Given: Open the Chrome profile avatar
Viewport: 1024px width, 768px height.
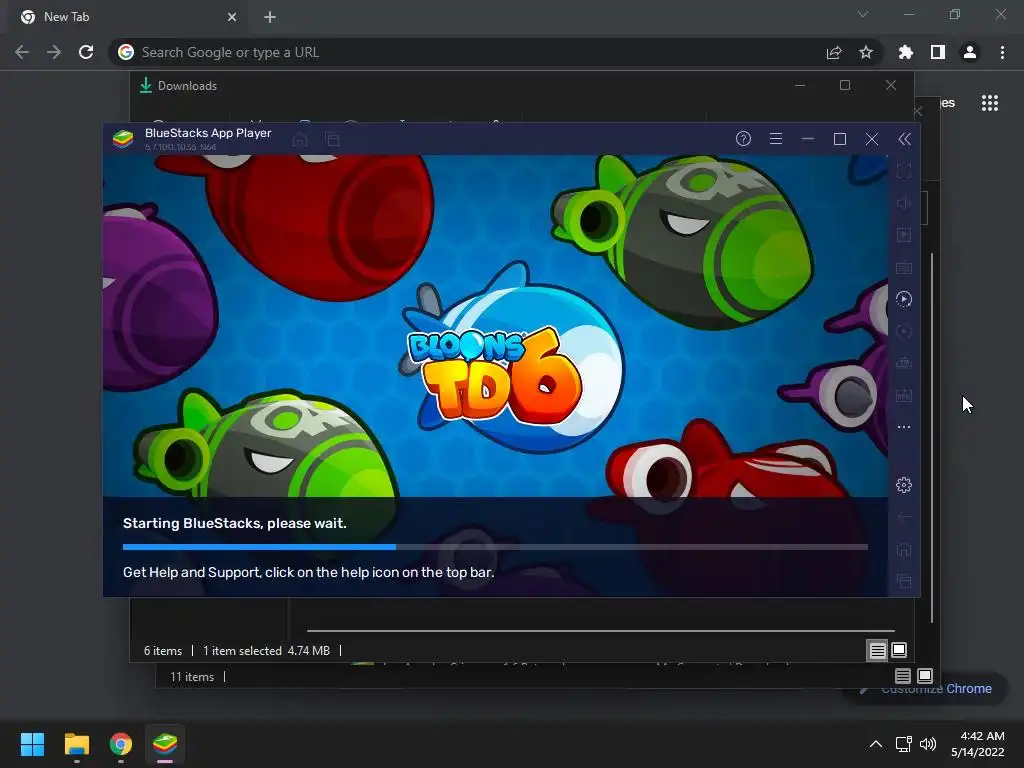Looking at the screenshot, I should click(x=970, y=52).
